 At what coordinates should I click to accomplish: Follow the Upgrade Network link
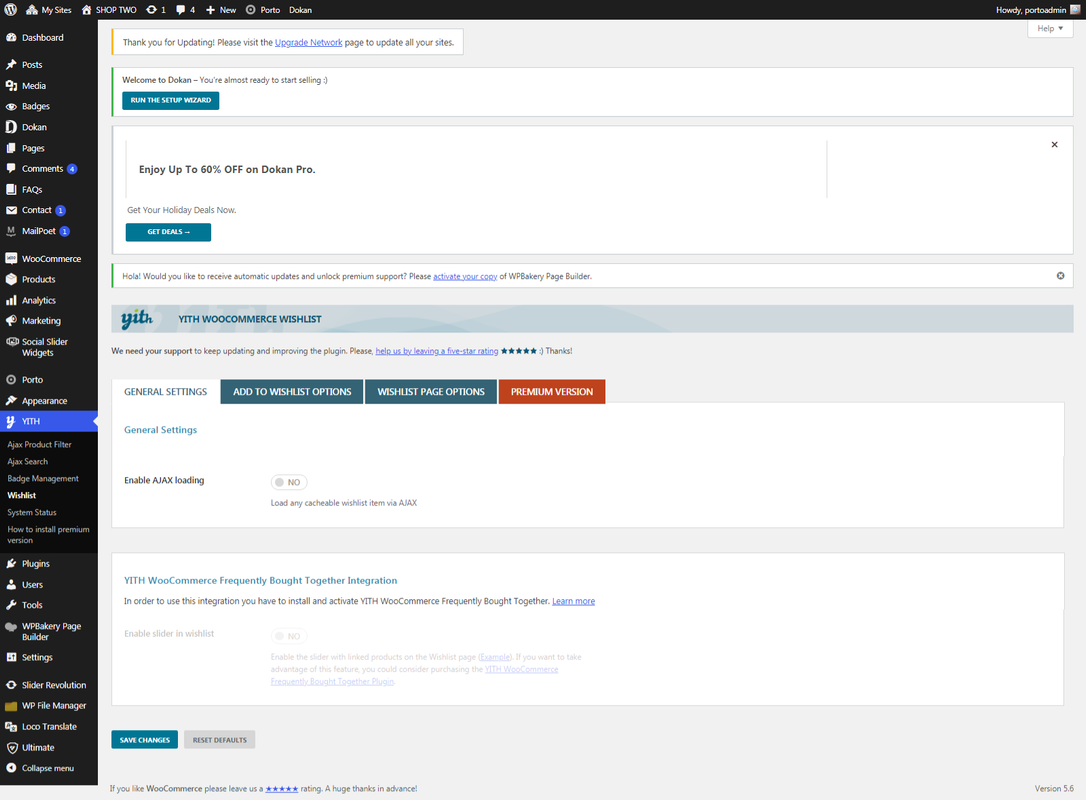pos(308,42)
